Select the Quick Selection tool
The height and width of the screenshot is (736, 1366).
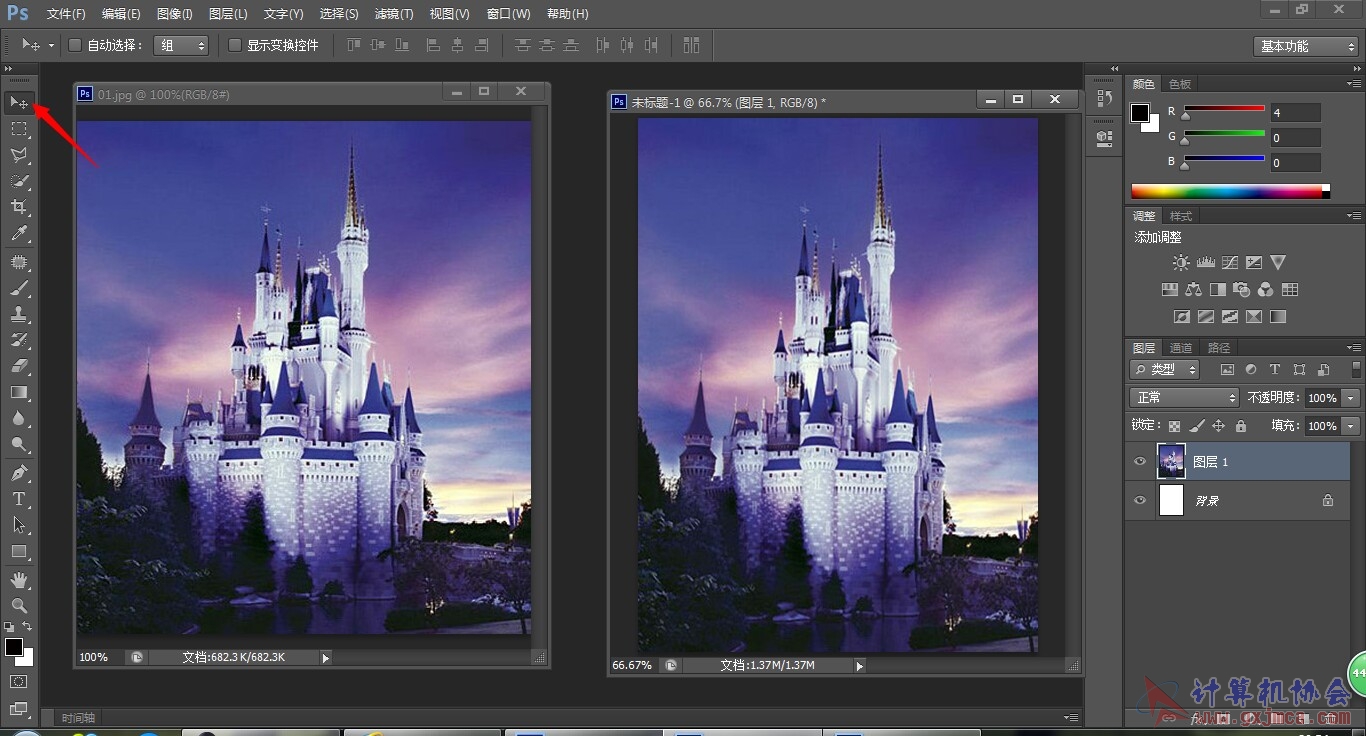click(x=19, y=181)
